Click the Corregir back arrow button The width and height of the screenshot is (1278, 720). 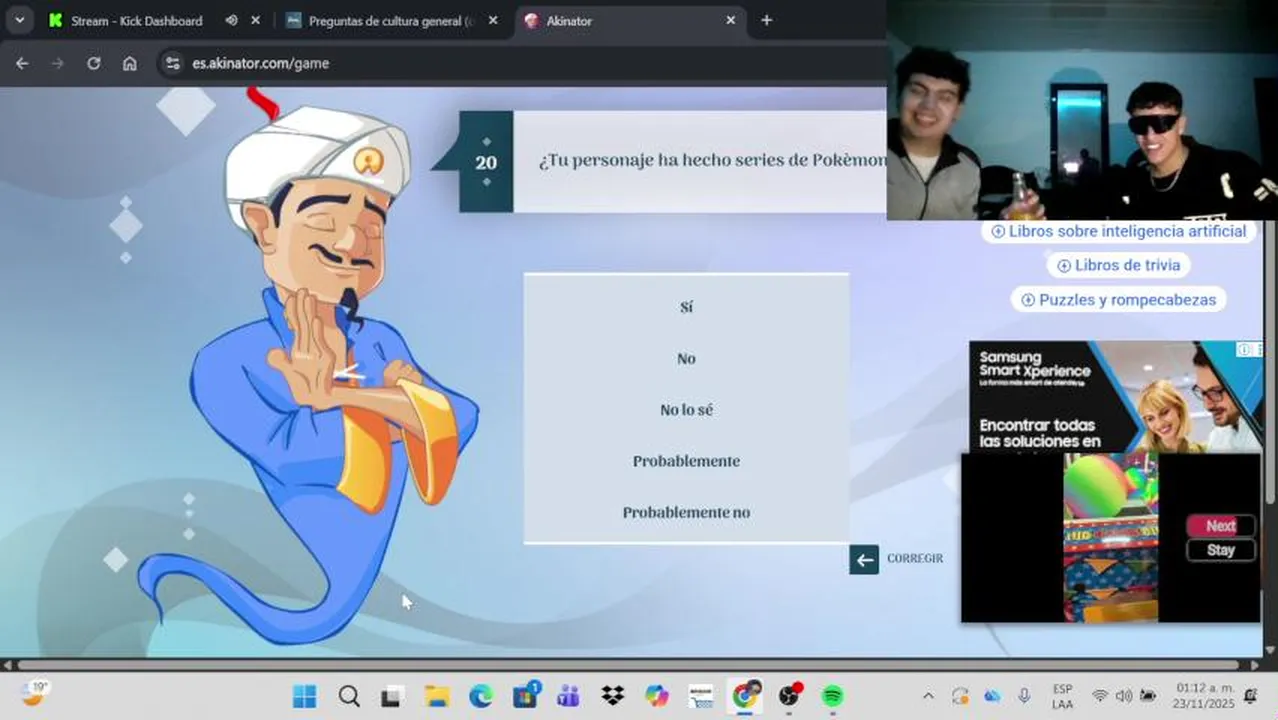tap(864, 559)
